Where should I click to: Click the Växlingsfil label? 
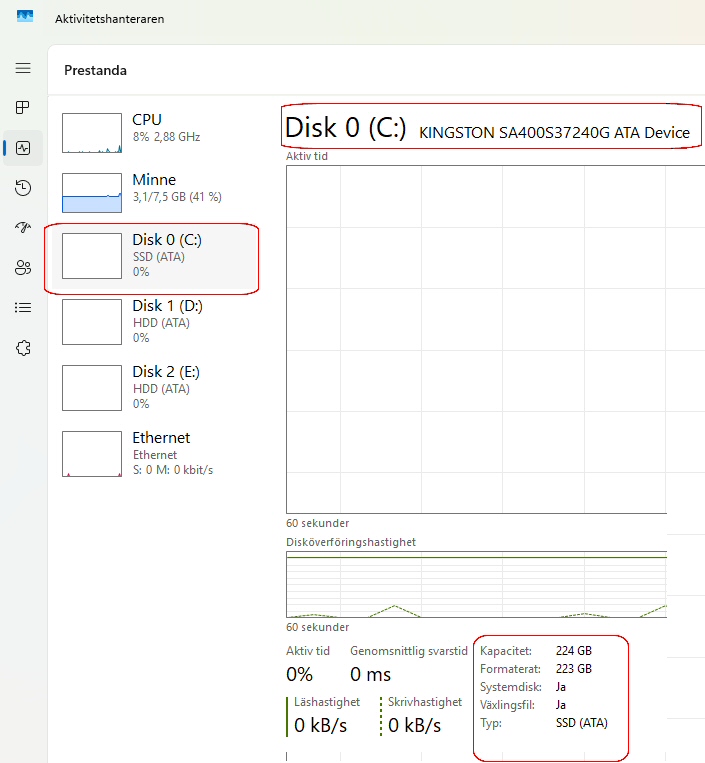(x=507, y=705)
